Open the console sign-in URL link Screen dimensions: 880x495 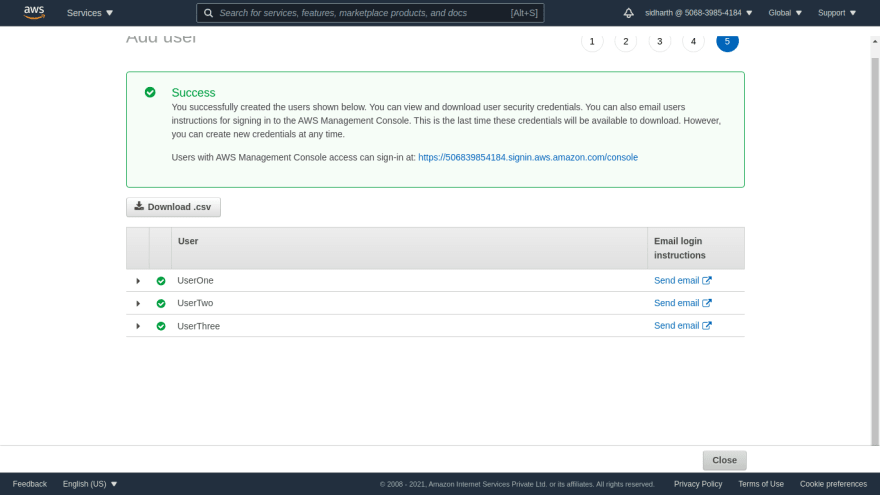[x=528, y=157]
